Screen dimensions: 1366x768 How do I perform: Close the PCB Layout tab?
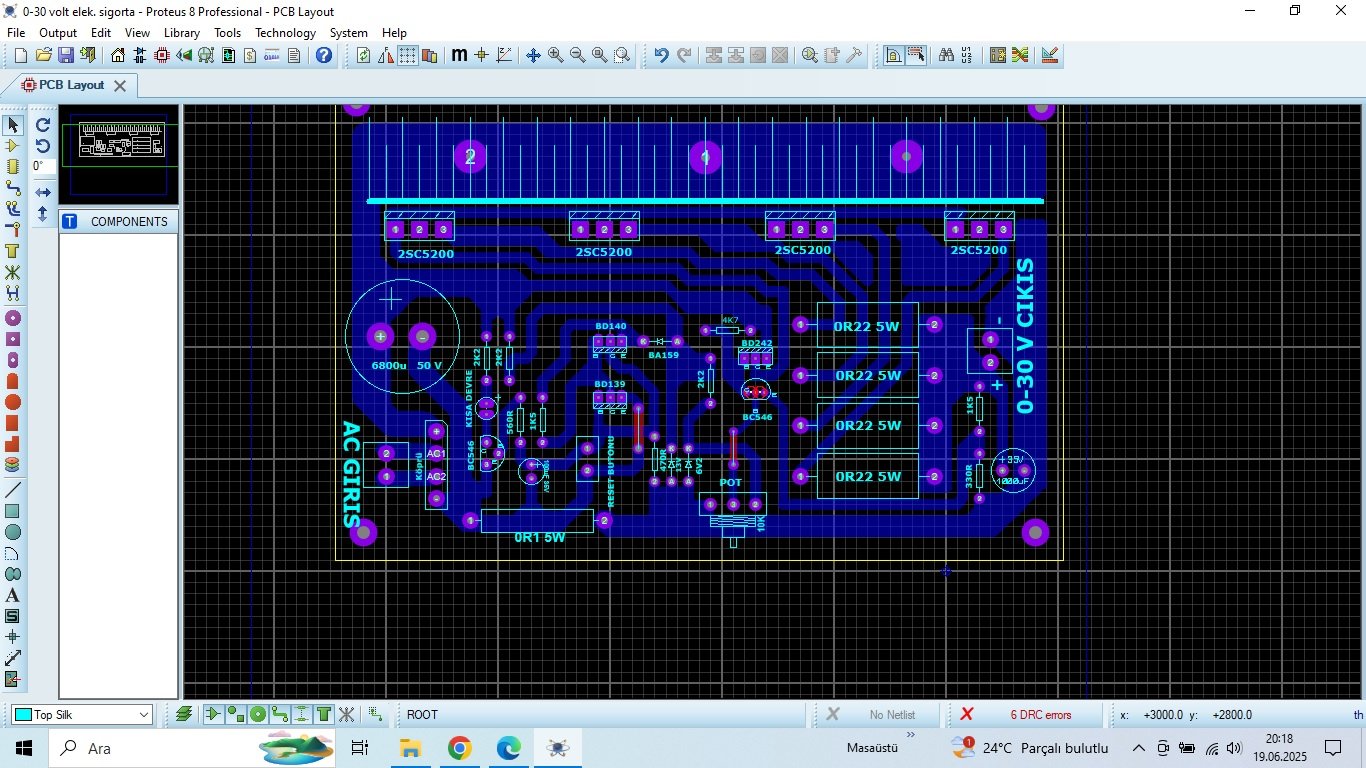119,86
